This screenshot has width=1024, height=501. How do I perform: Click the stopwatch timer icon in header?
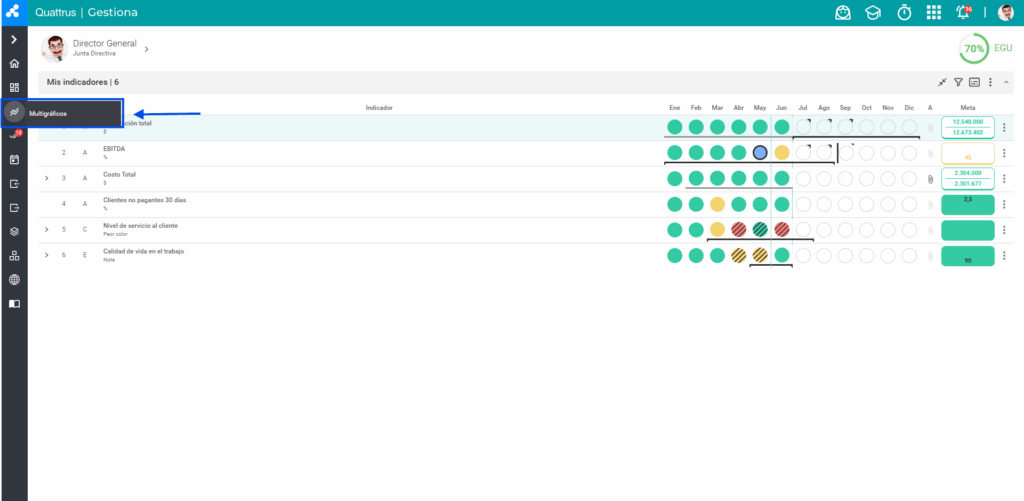tap(904, 12)
